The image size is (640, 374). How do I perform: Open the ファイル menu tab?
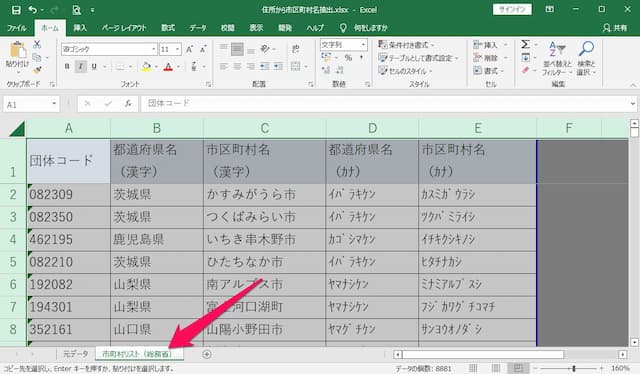coord(17,28)
